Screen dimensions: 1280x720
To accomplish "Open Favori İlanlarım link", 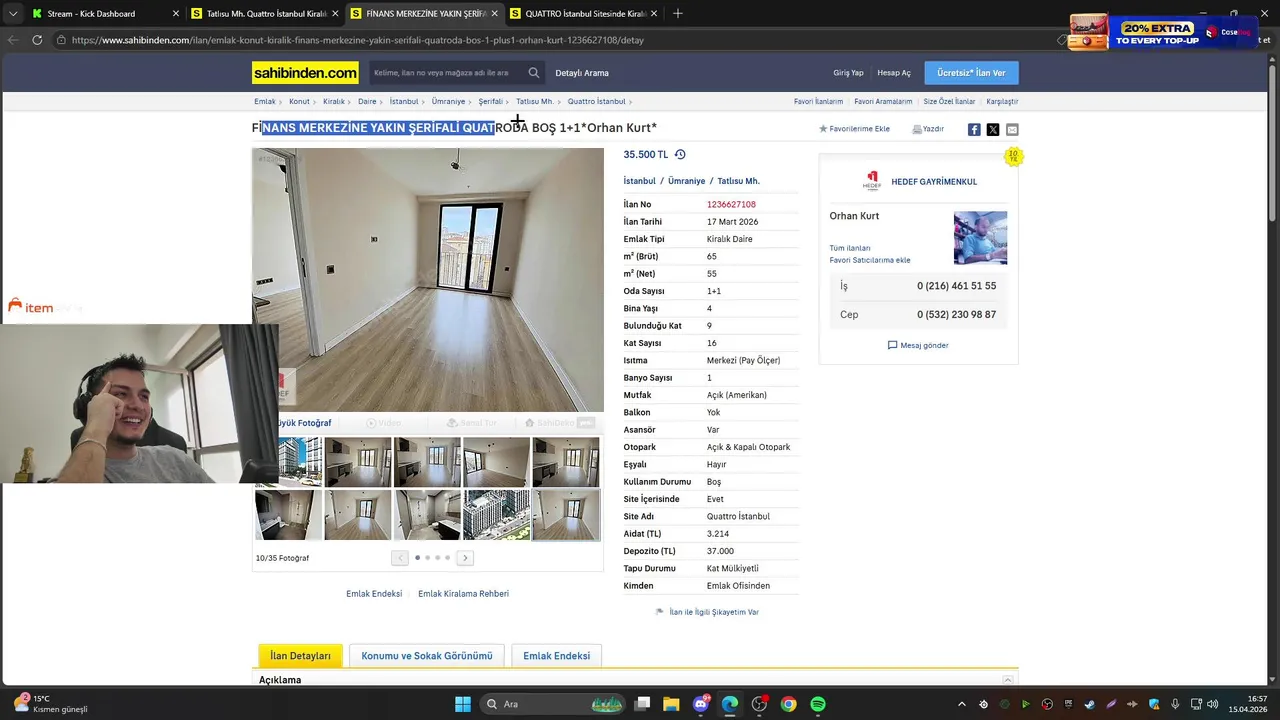I will (818, 102).
